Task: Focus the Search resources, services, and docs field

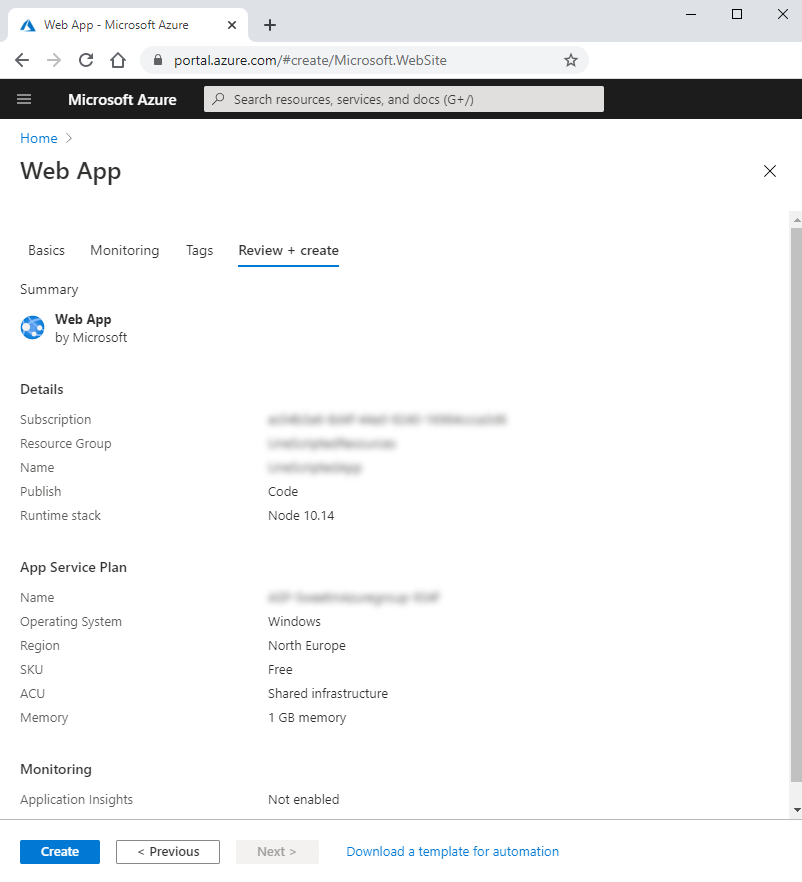Action: point(404,99)
